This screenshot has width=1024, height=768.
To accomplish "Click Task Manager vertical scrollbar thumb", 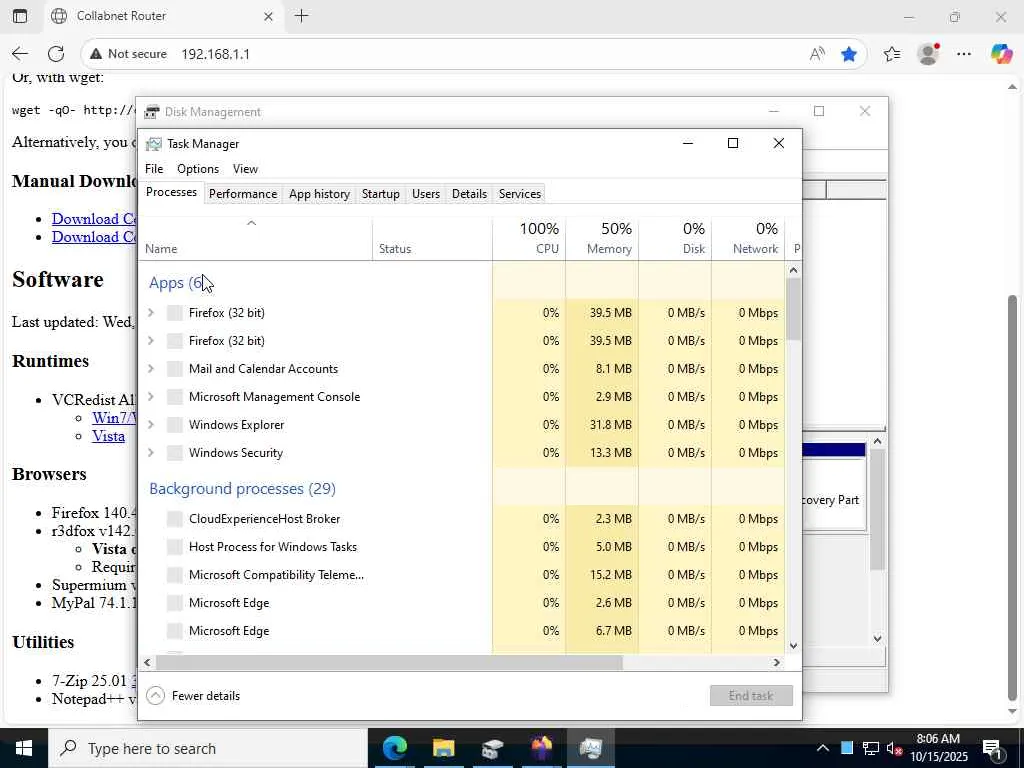I will pyautogui.click(x=793, y=310).
